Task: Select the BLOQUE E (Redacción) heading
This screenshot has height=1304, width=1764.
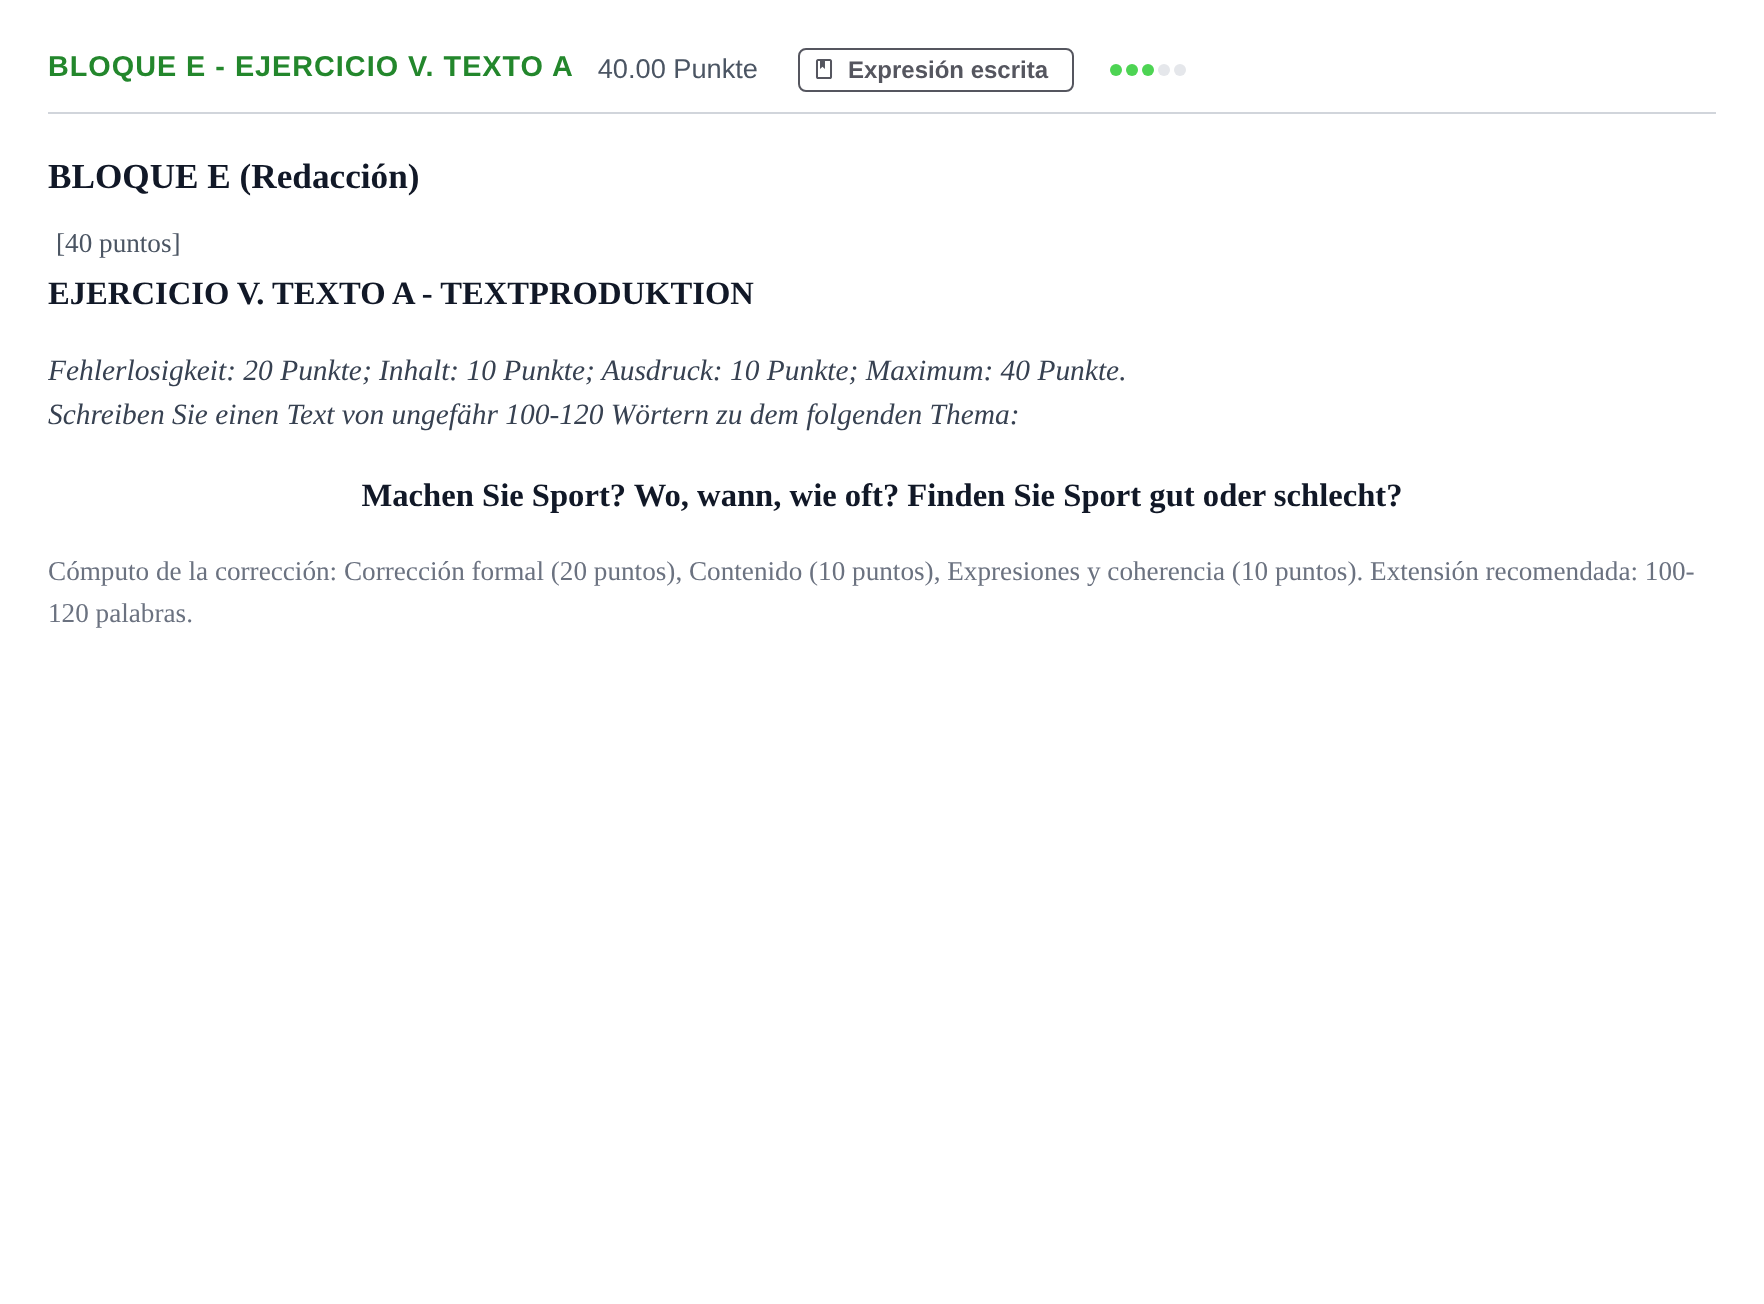Action: click(233, 177)
